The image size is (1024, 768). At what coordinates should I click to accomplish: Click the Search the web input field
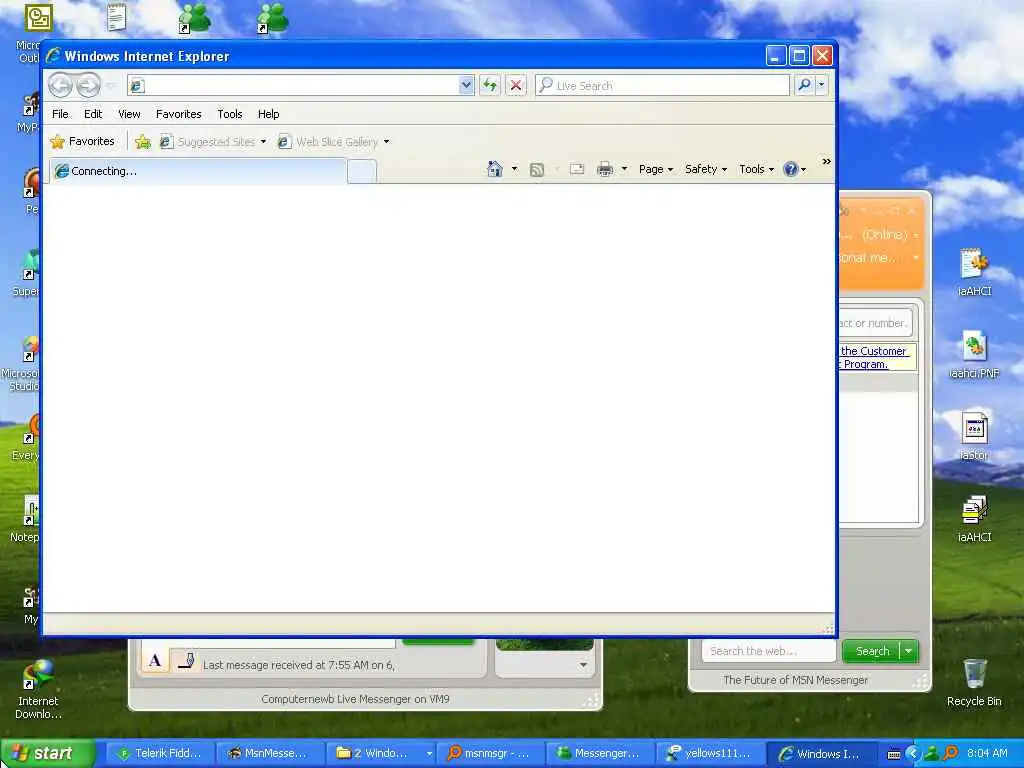tap(769, 651)
